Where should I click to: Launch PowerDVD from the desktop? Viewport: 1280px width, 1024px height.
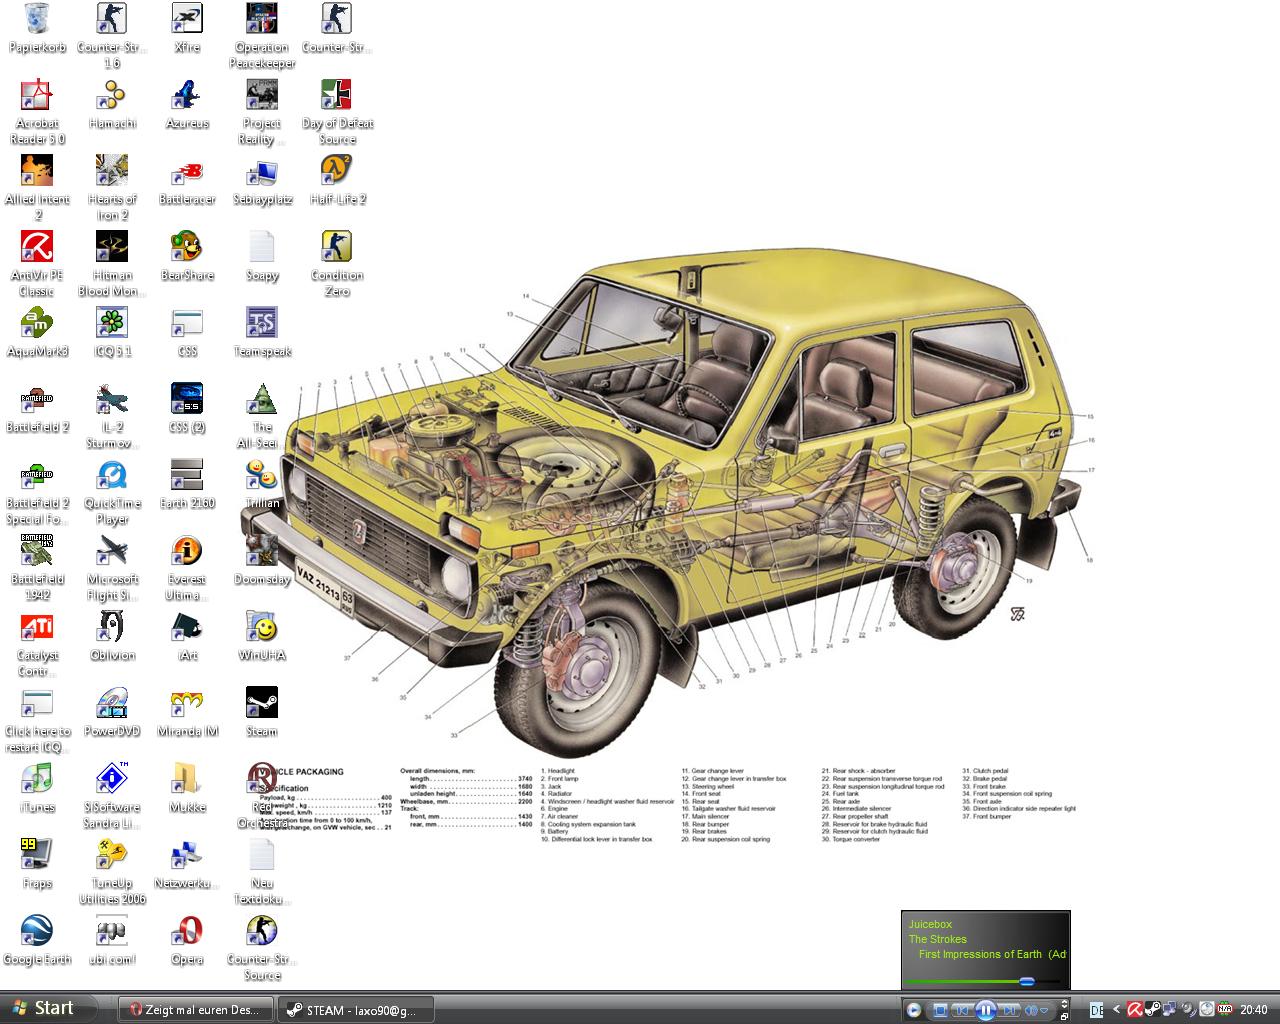pos(112,713)
